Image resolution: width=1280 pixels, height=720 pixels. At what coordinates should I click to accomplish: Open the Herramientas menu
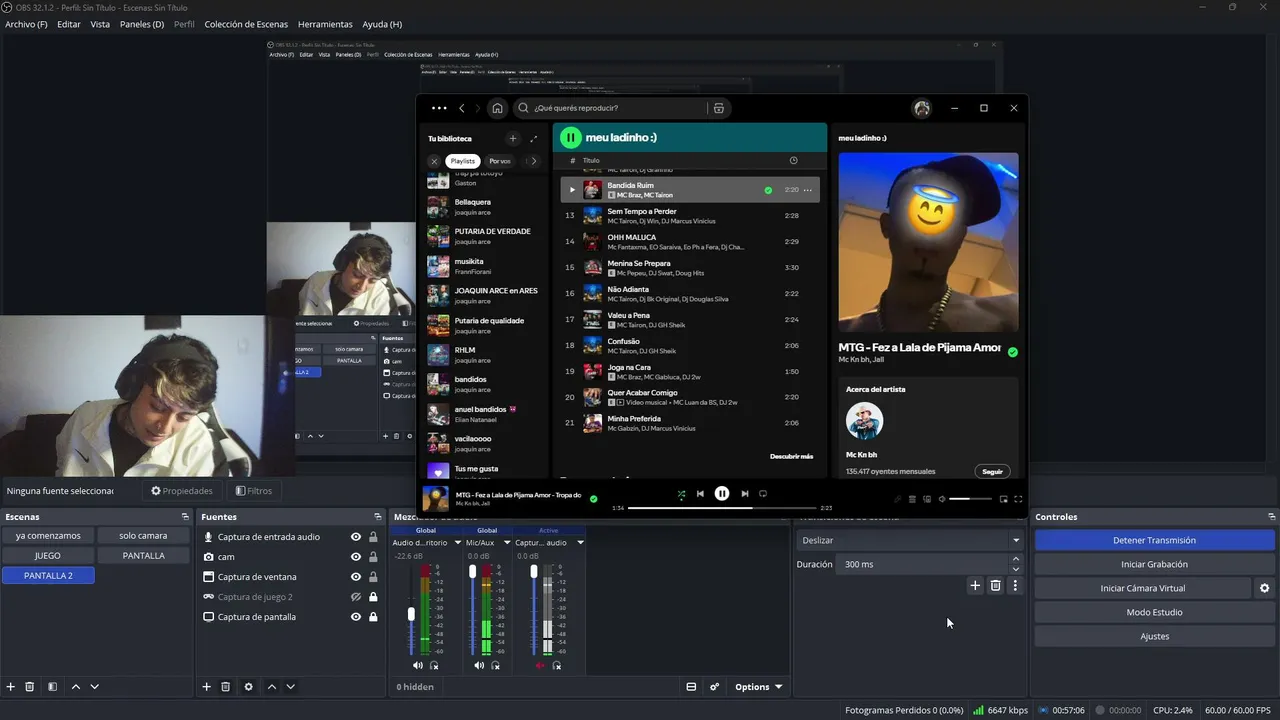tap(325, 24)
